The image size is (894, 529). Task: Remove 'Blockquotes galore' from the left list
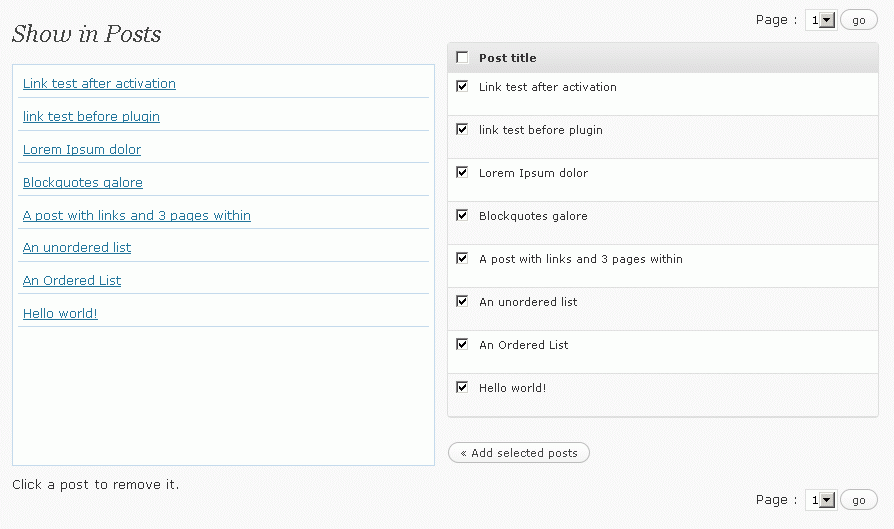point(83,183)
